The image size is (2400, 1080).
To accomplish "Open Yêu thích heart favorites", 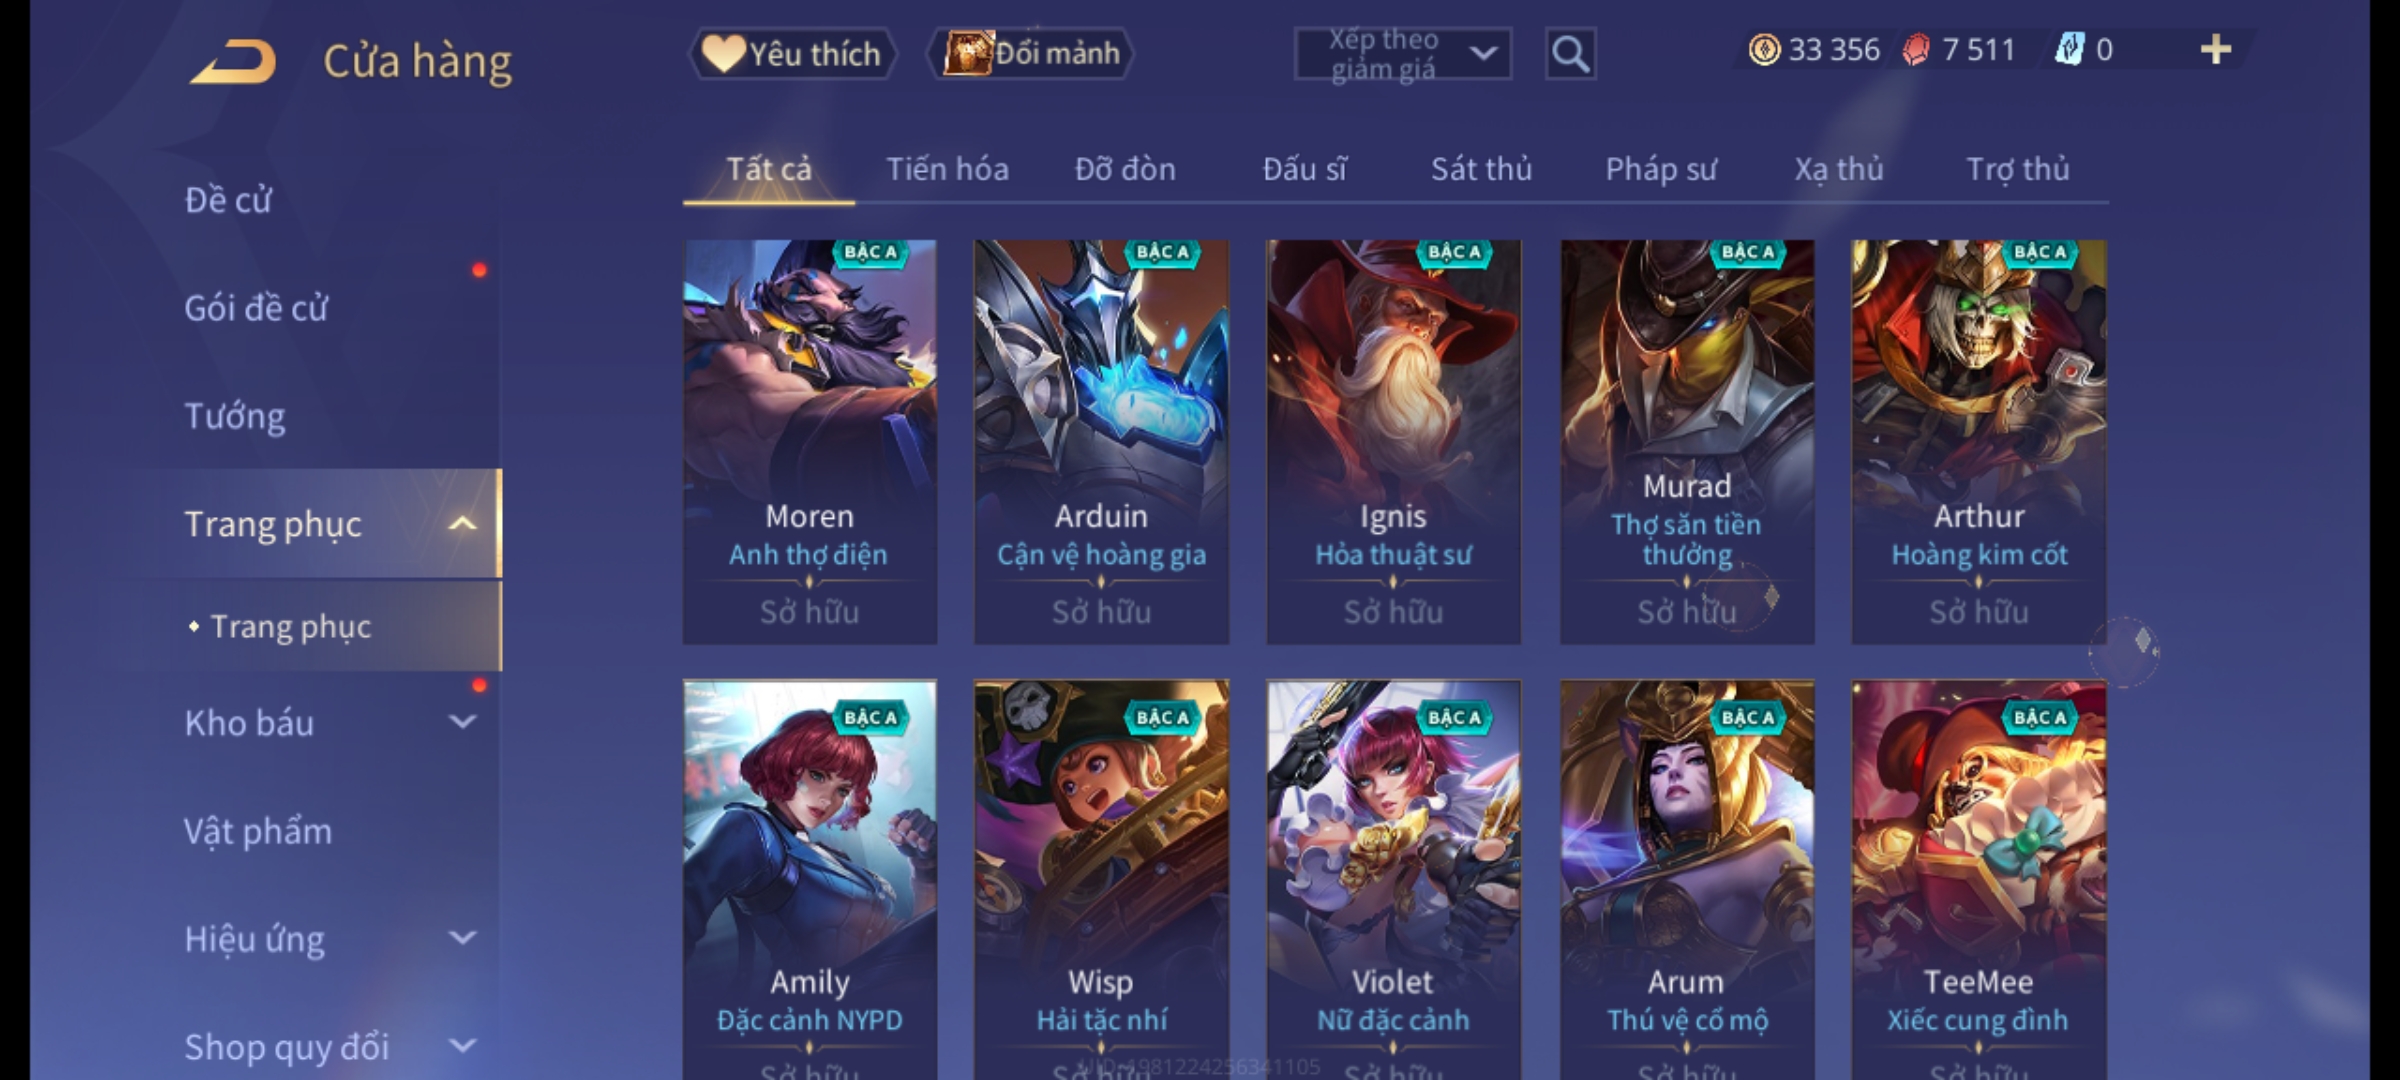I will 792,54.
